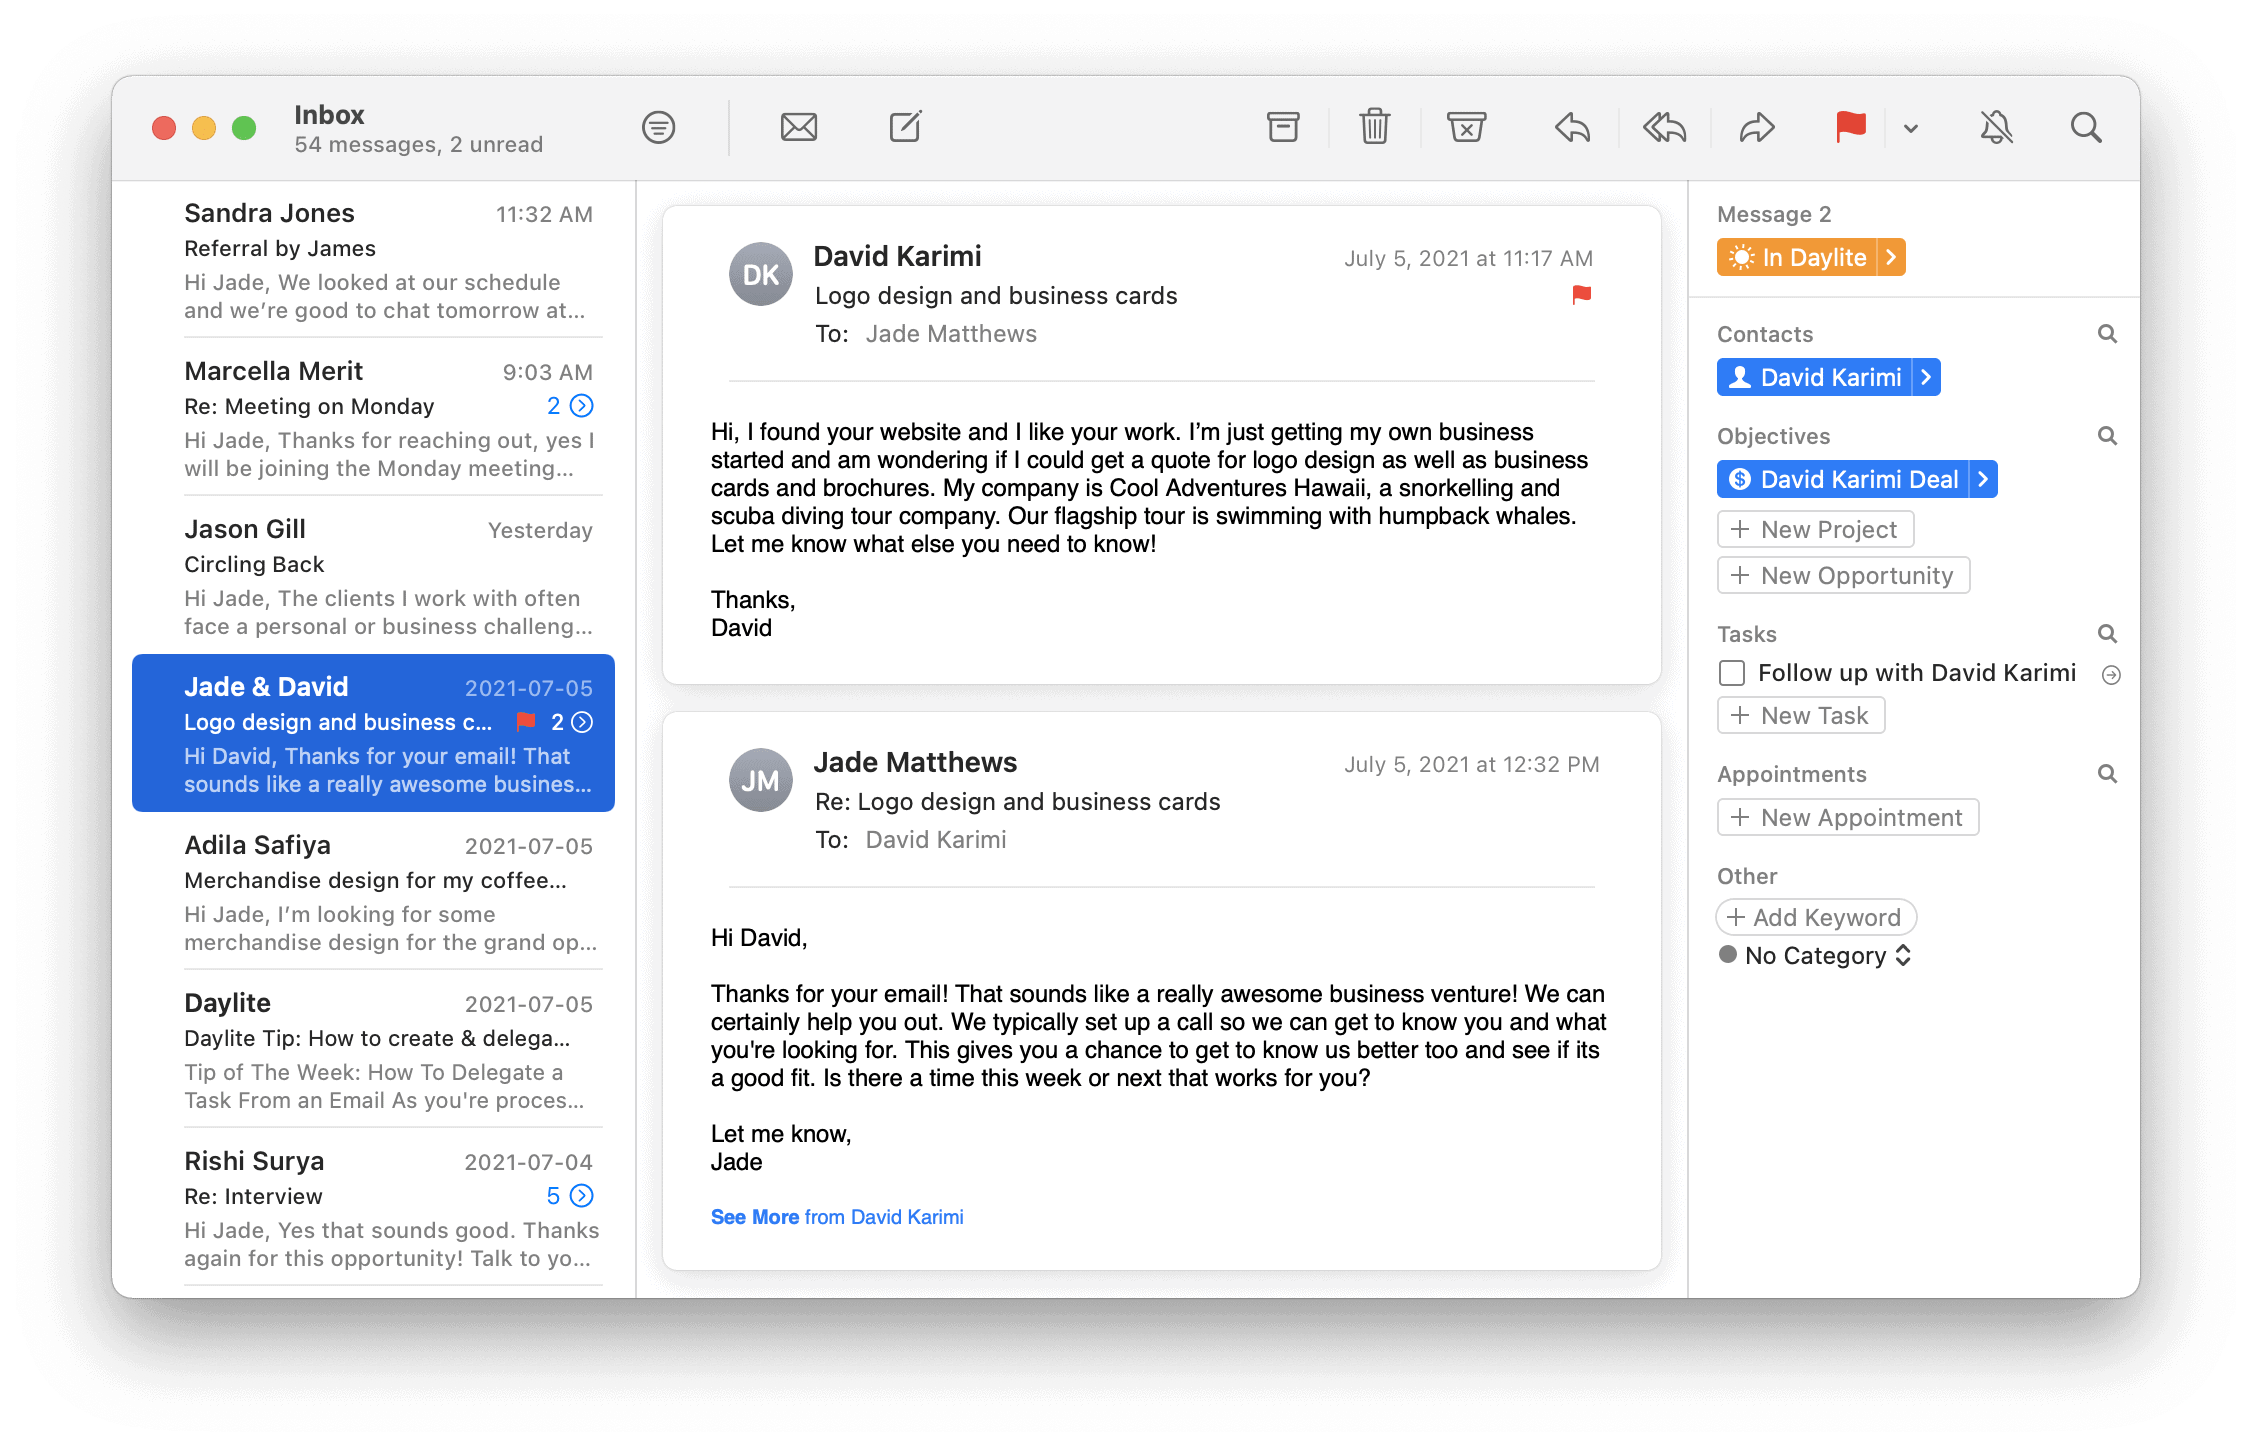Viewport: 2252px width, 1446px height.
Task: Check the Follow up with David Karimi task
Action: point(1732,673)
